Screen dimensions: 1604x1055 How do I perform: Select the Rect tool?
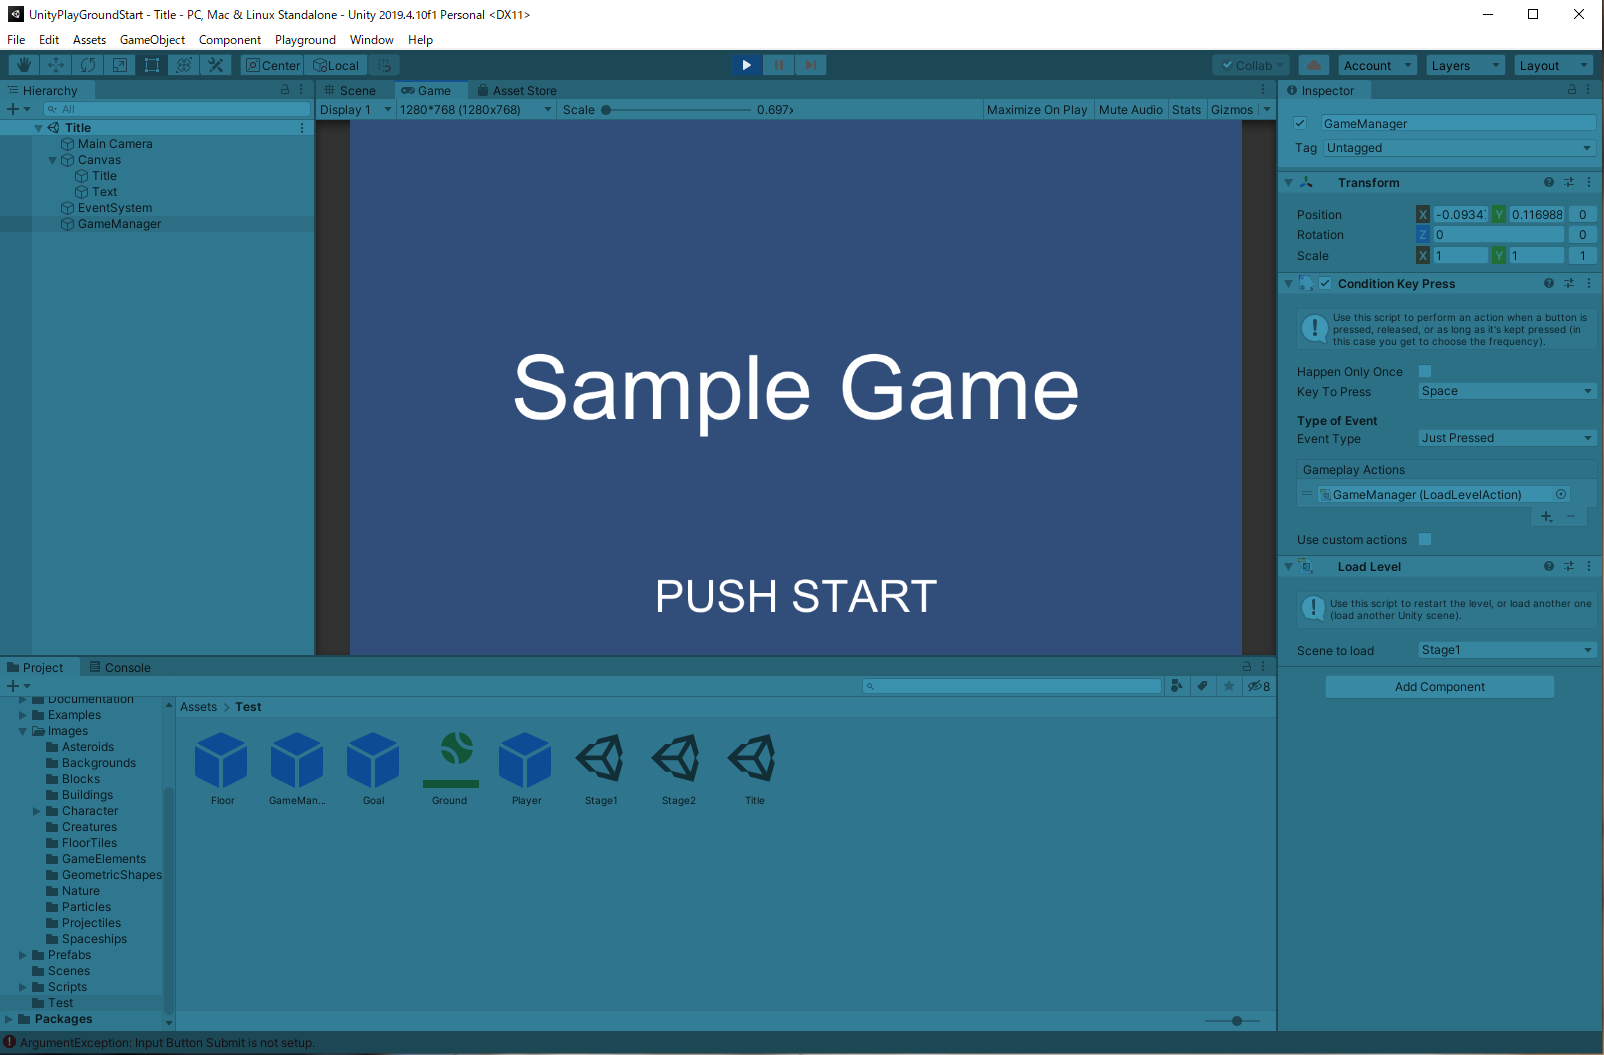(x=152, y=65)
